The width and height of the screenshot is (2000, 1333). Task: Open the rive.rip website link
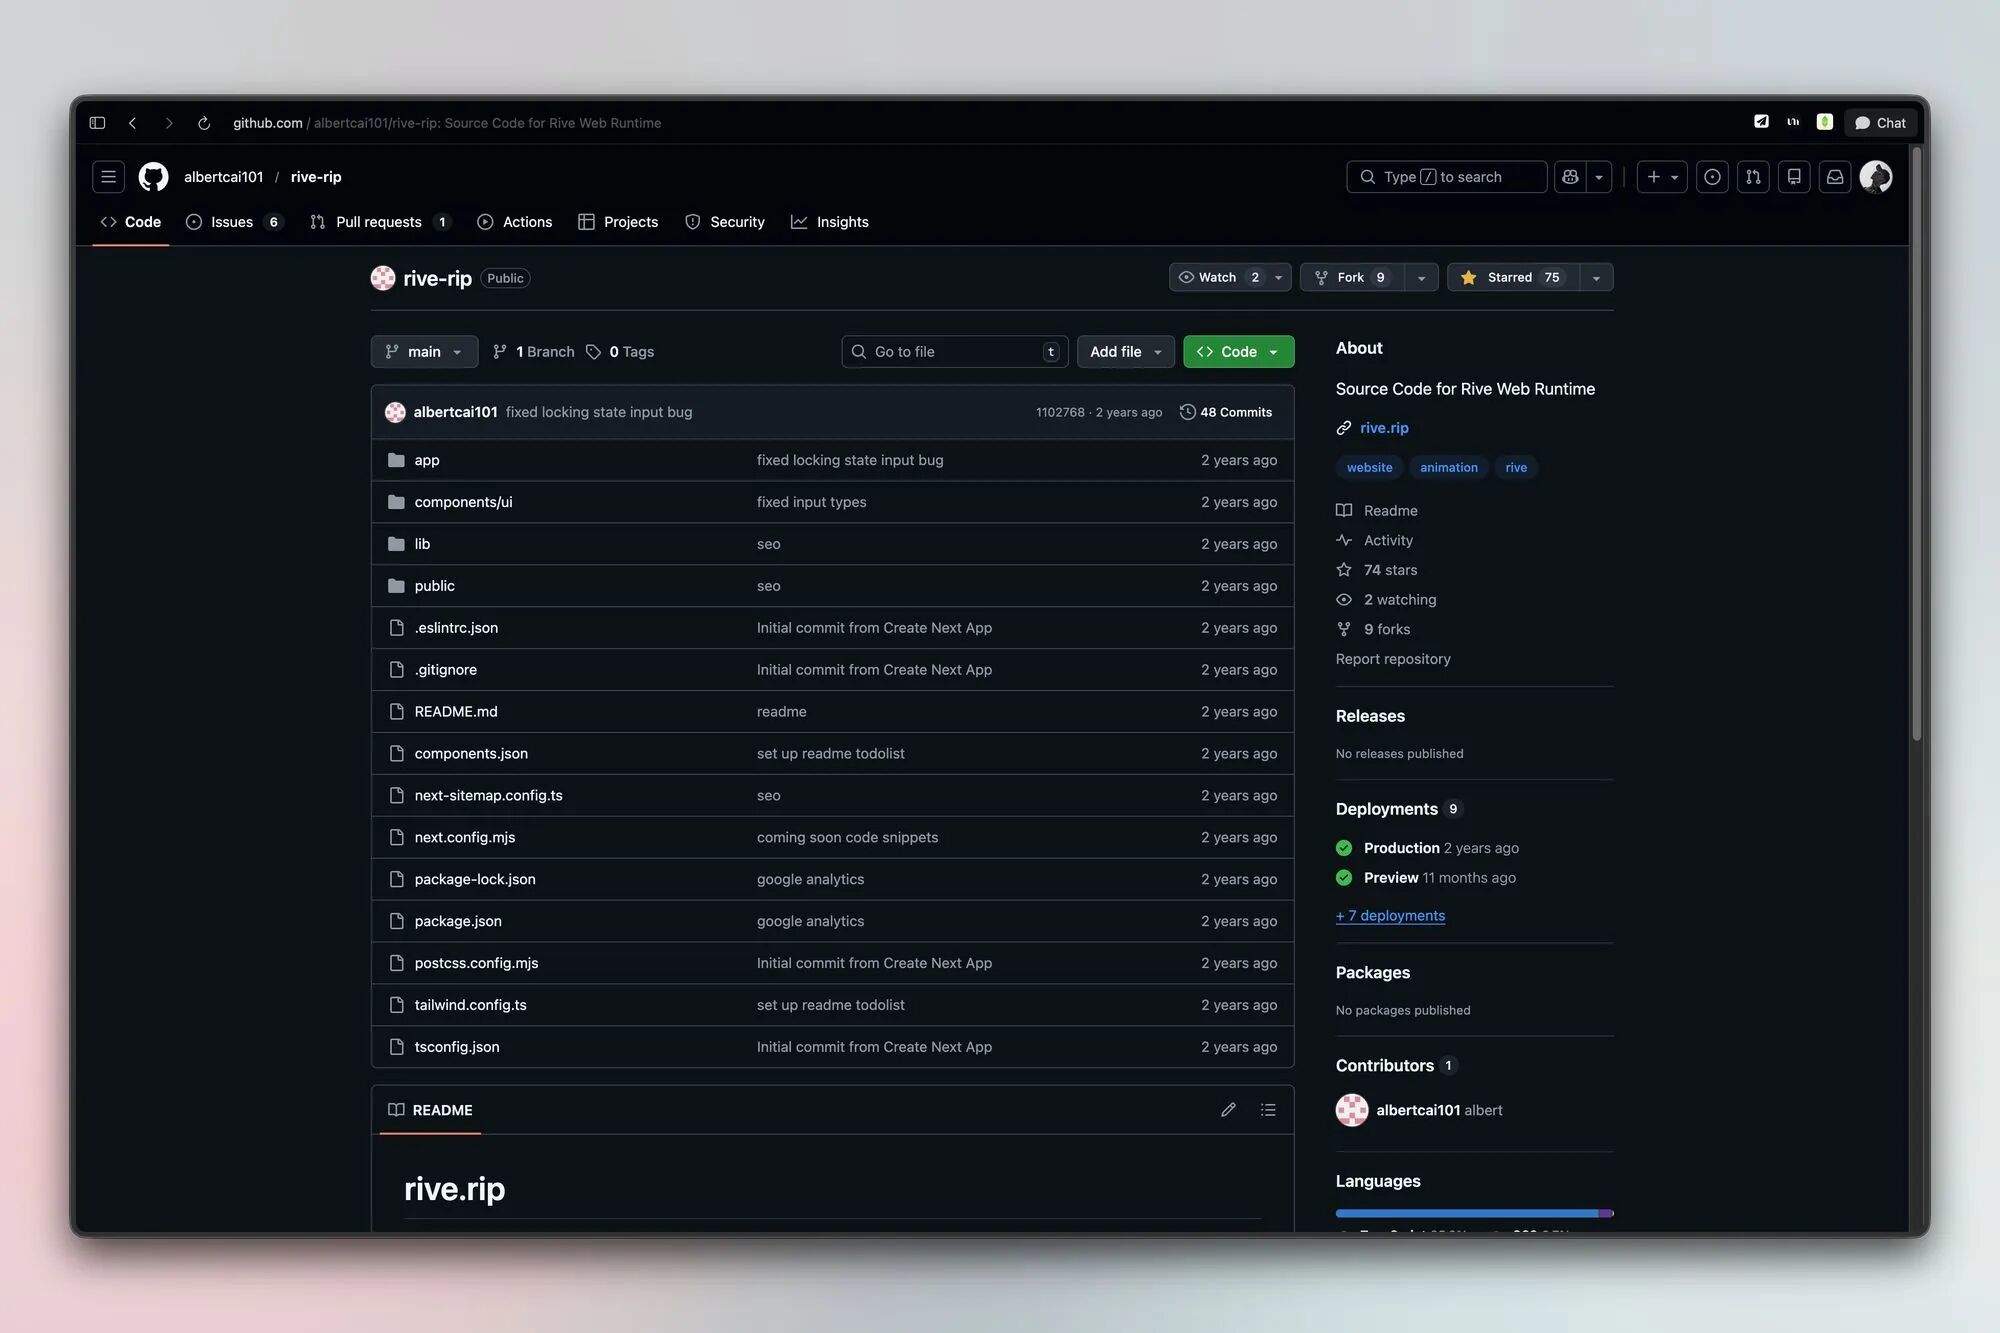point(1384,428)
